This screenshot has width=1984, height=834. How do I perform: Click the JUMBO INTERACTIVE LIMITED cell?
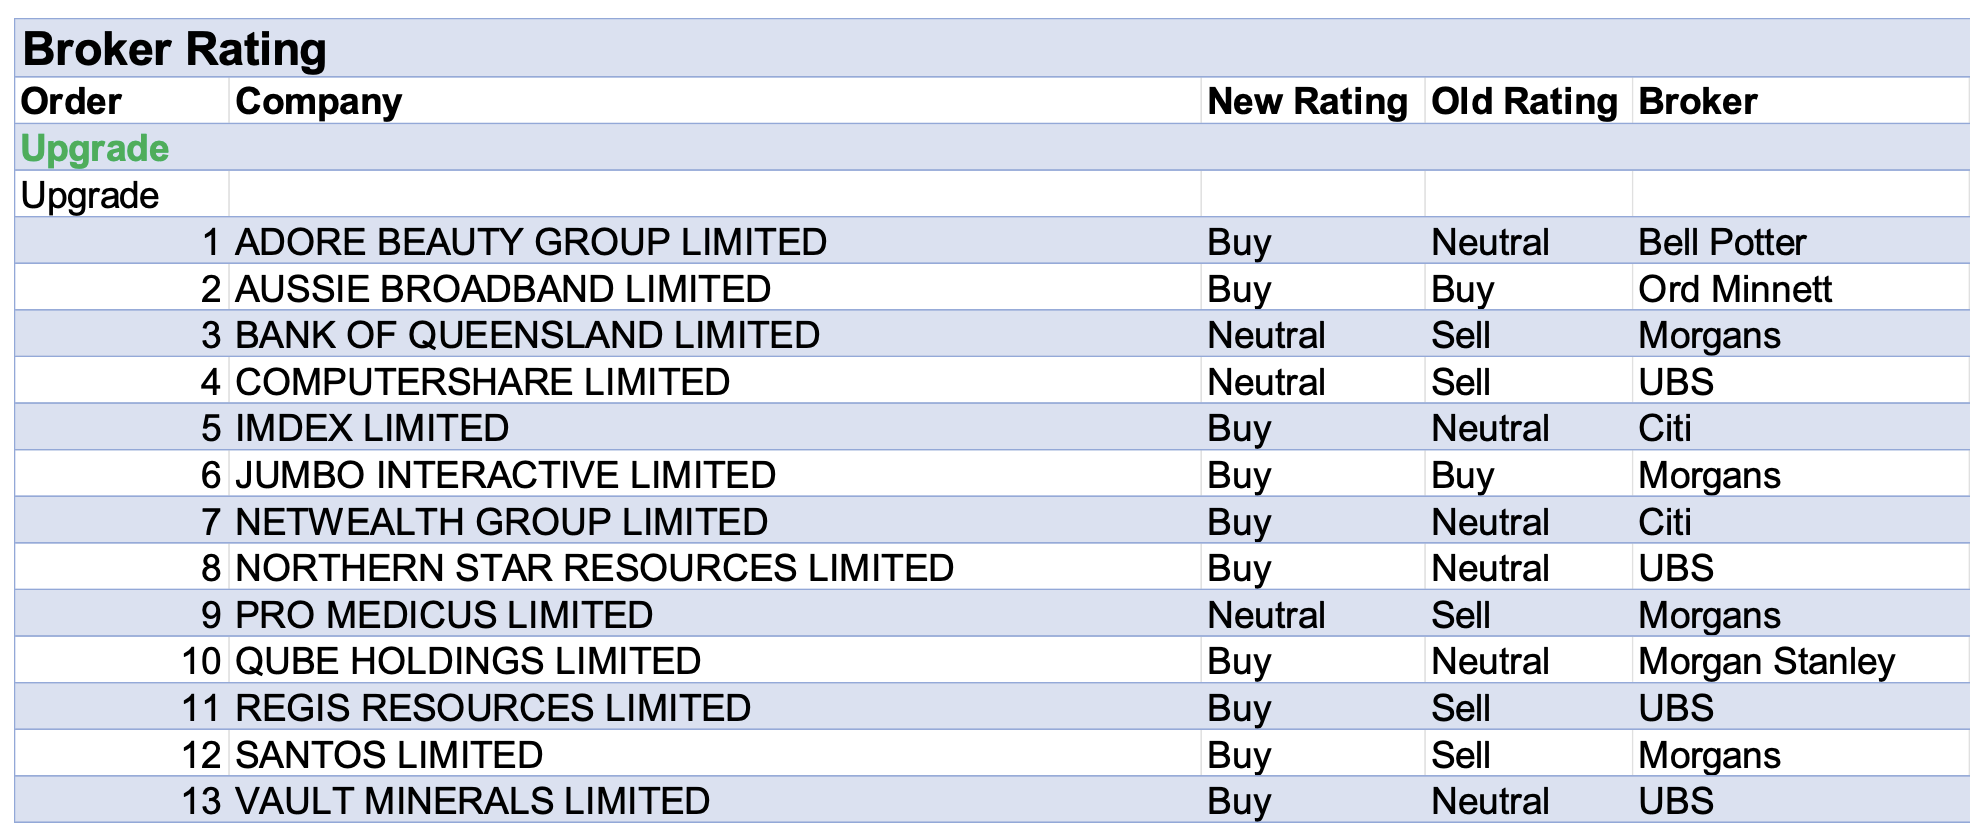pyautogui.click(x=505, y=475)
